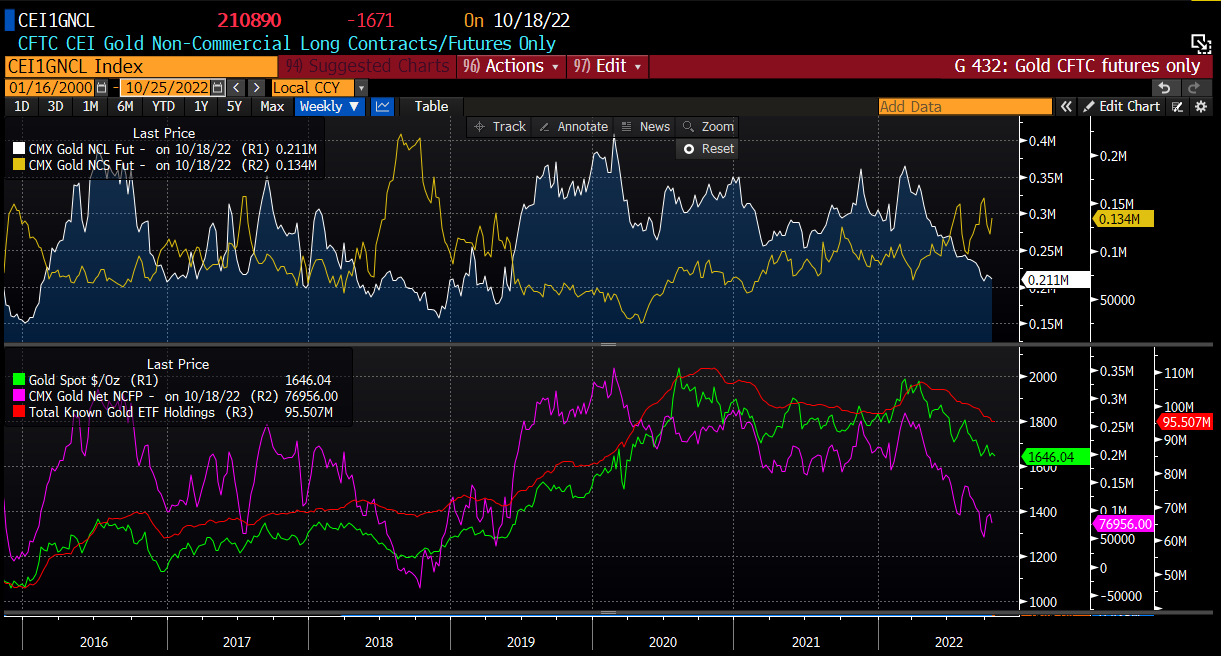
Task: Toggle the Track crosshair mode
Action: coord(499,126)
